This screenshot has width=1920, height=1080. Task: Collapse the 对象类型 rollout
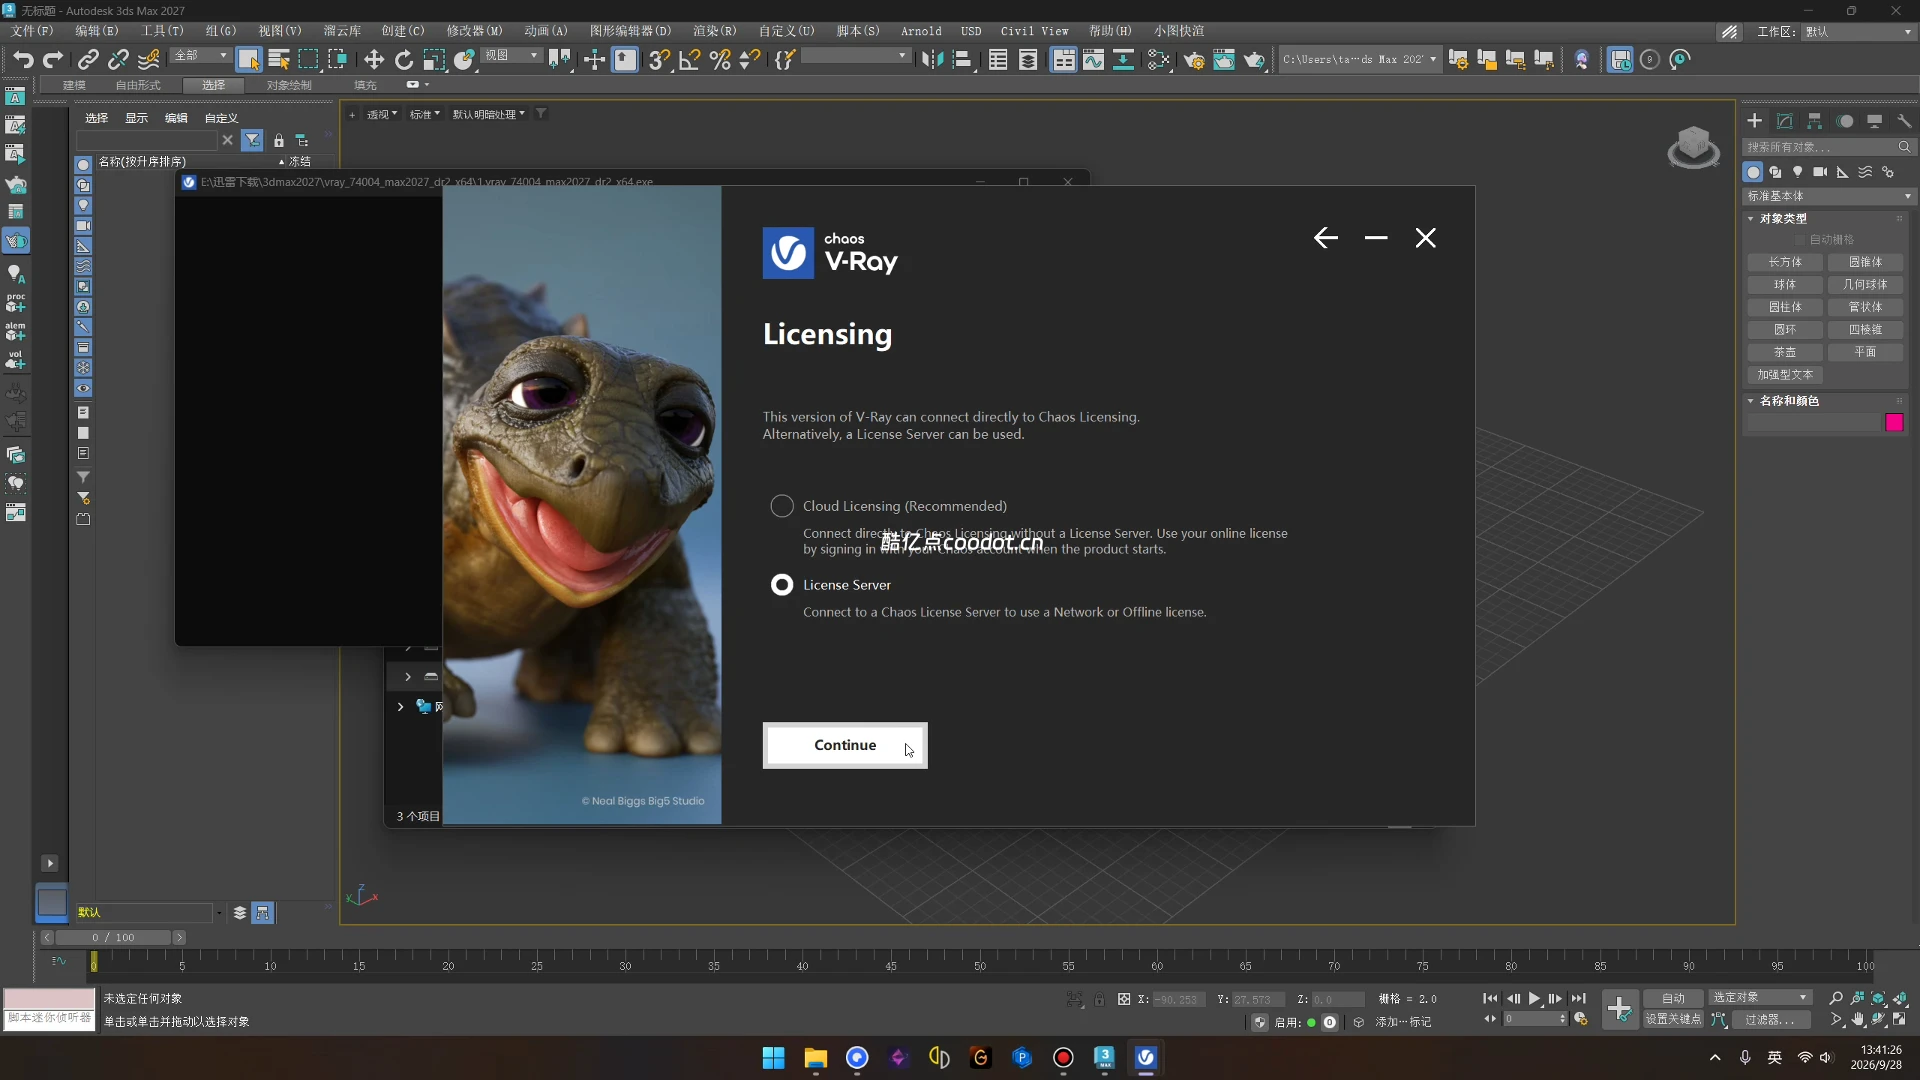[1784, 218]
